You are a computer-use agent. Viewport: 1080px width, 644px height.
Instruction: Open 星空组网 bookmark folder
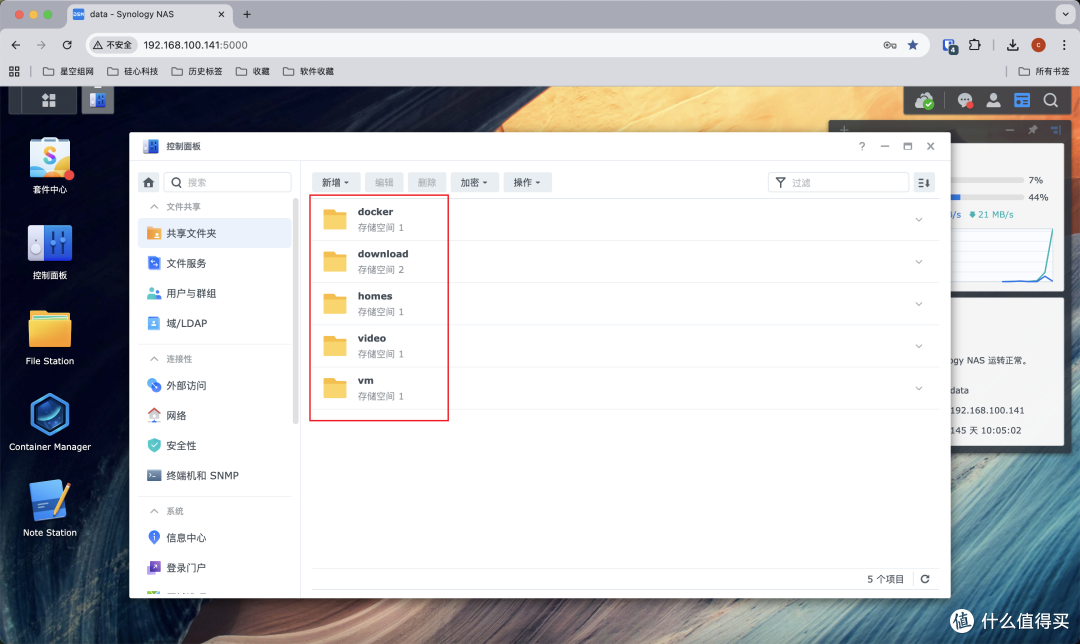[68, 71]
